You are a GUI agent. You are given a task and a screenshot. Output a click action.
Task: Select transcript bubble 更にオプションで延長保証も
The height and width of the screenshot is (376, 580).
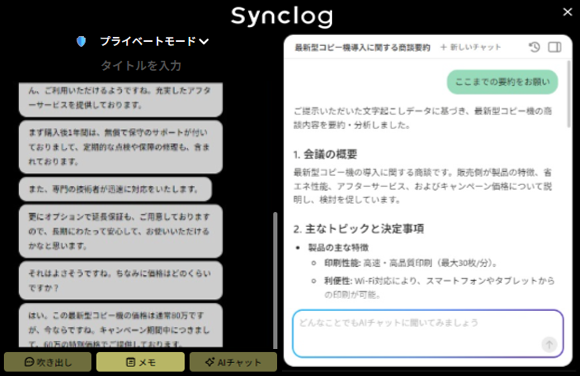[x=121, y=231]
